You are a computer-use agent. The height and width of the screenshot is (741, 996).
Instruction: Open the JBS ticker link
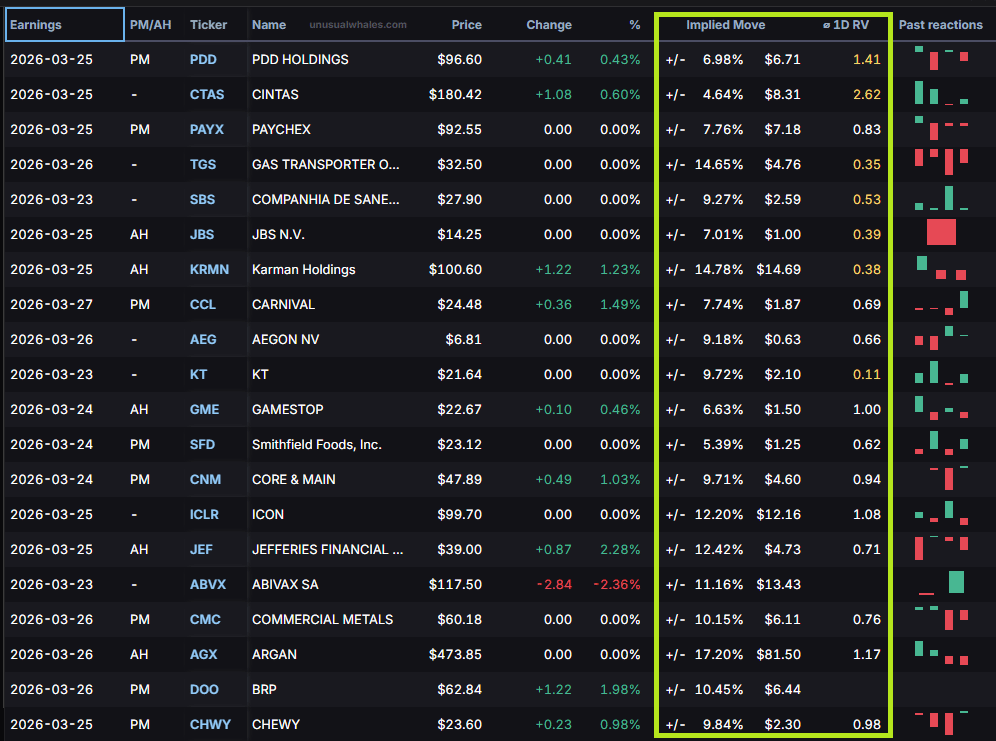tap(202, 234)
